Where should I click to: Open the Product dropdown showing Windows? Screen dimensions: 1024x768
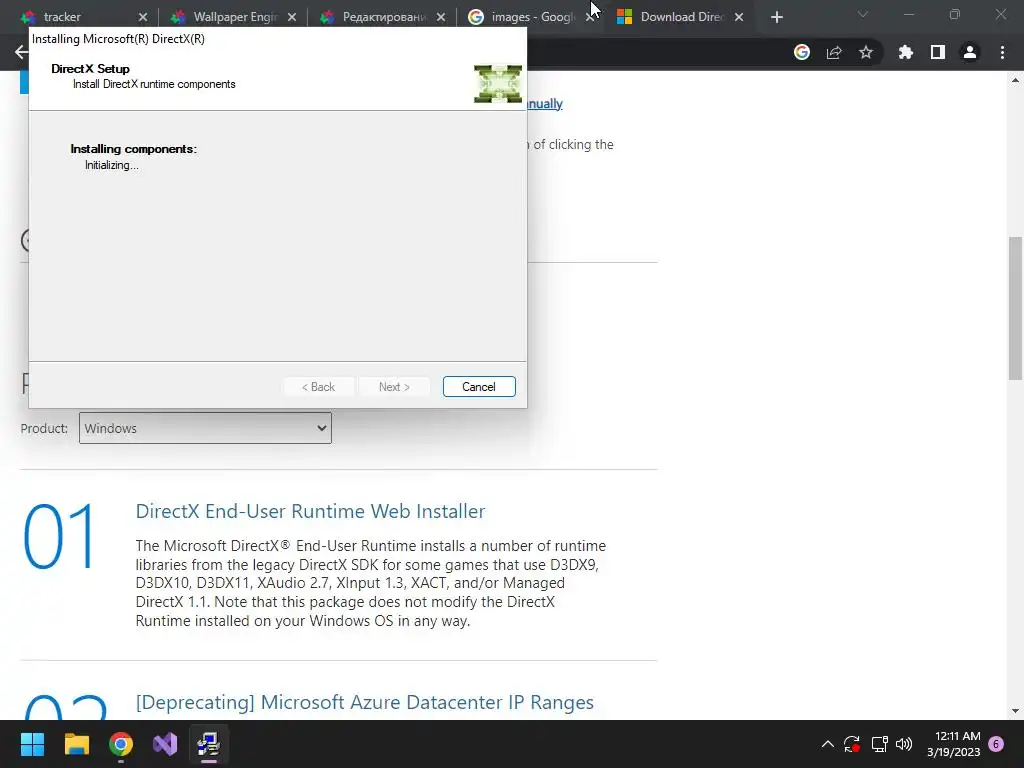pos(205,428)
